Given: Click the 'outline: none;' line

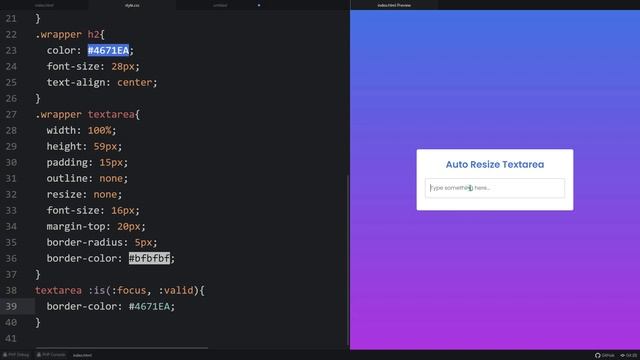Looking at the screenshot, I should [x=87, y=178].
